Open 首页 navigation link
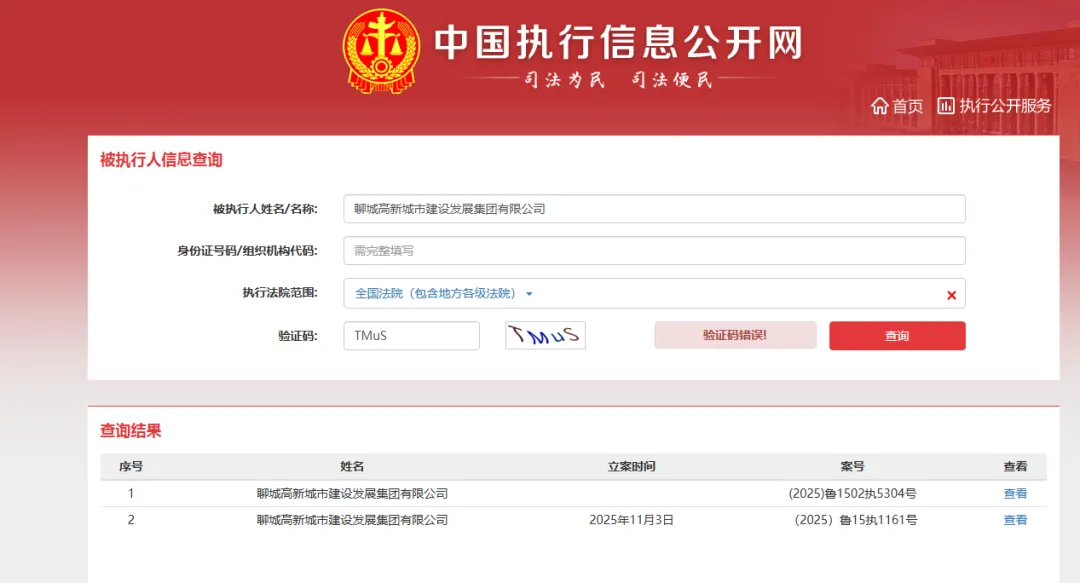Viewport: 1080px width, 583px height. 907,106
